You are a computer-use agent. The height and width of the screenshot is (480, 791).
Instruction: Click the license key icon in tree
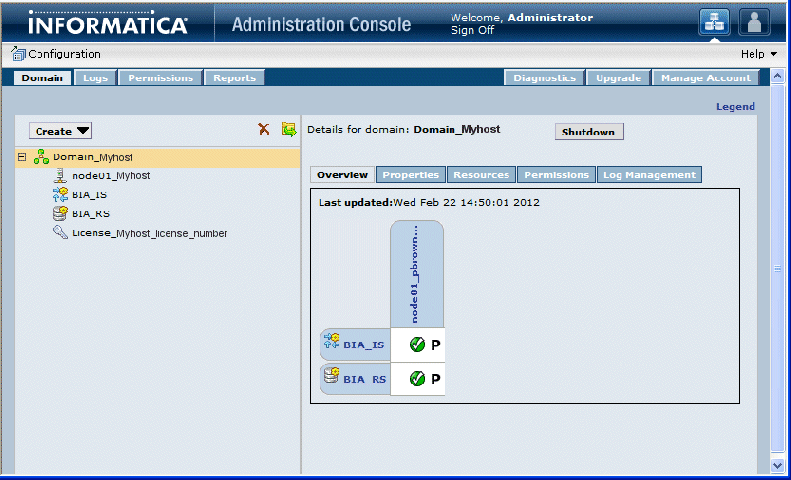coord(60,232)
